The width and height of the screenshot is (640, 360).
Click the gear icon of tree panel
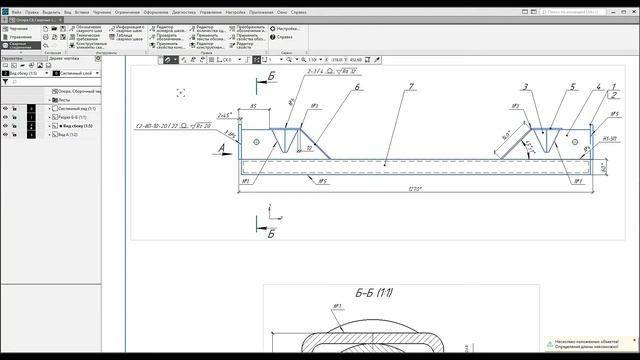click(98, 58)
